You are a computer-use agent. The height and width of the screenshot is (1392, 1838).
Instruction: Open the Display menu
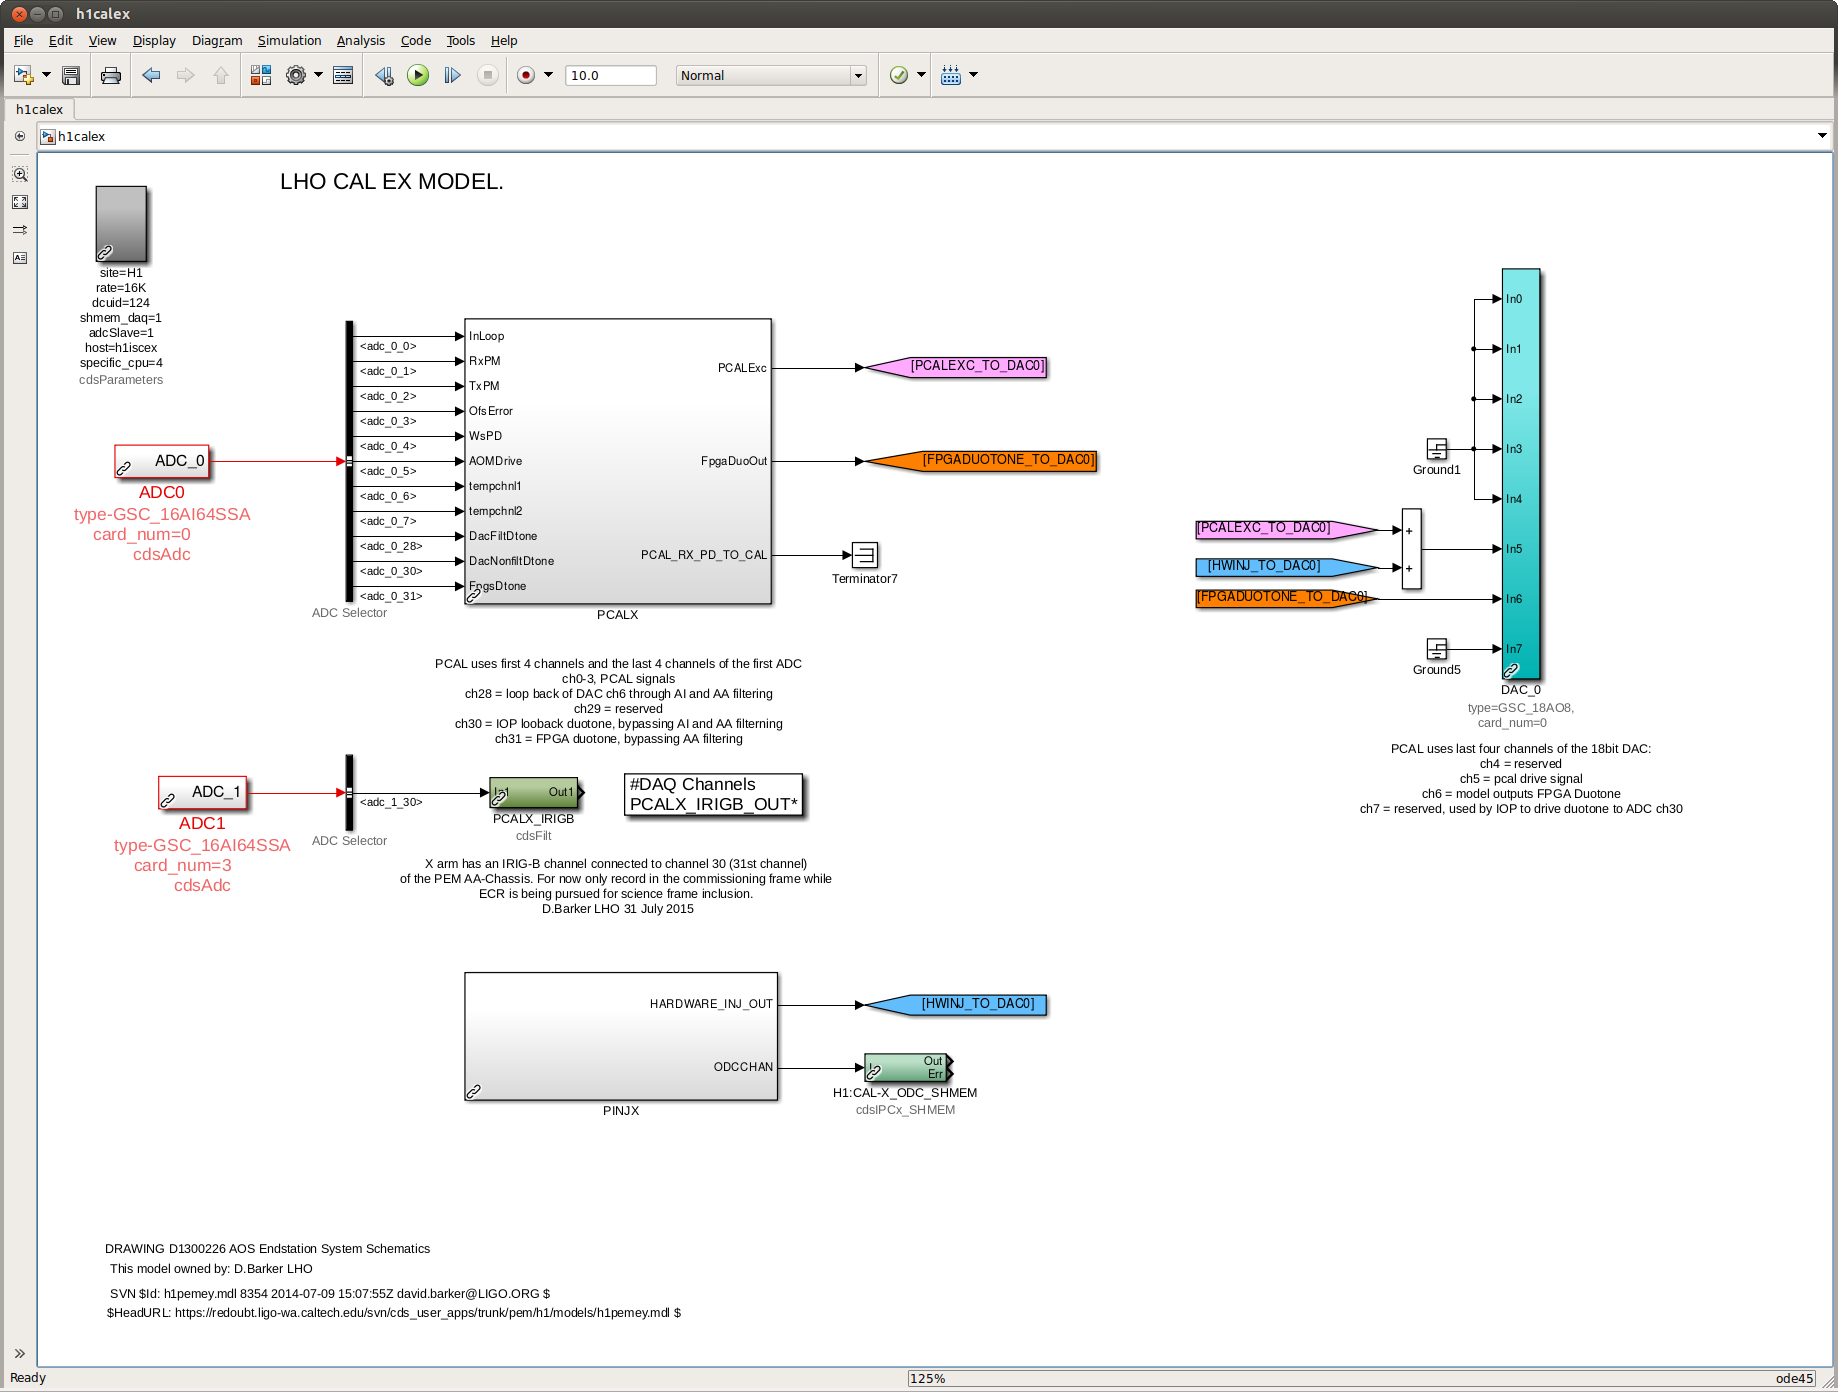[154, 40]
